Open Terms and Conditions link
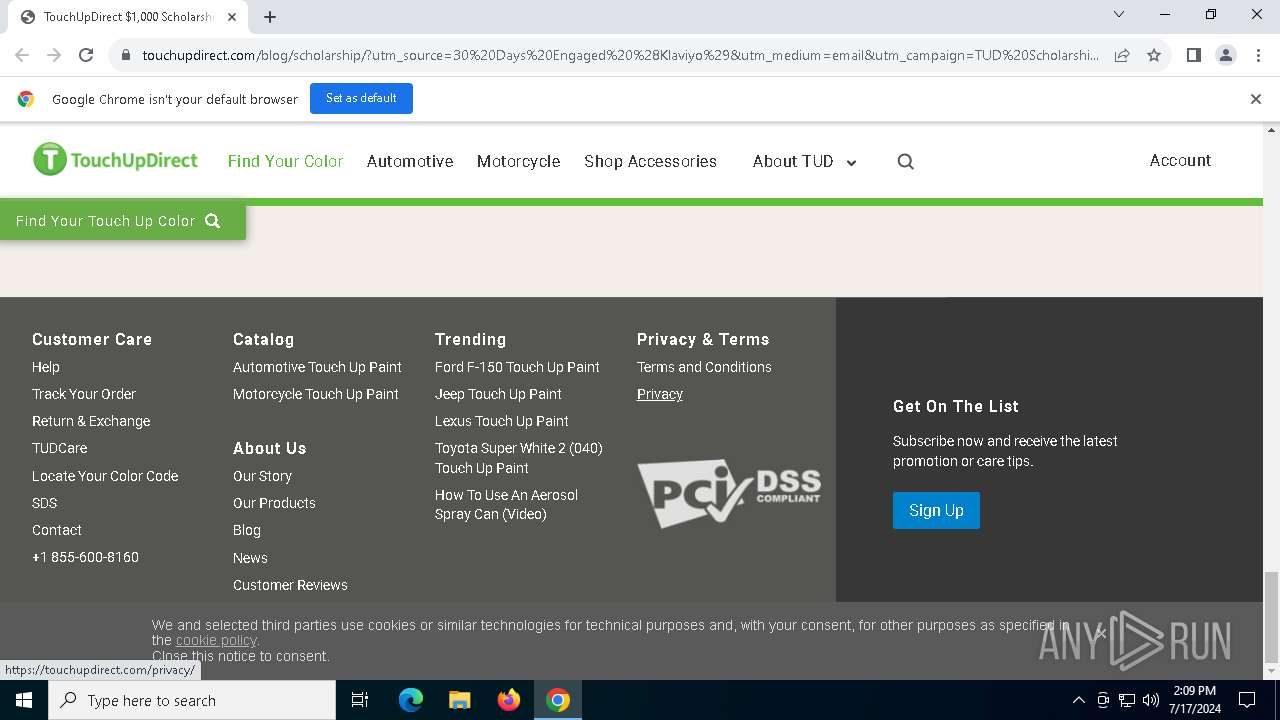 [x=704, y=367]
